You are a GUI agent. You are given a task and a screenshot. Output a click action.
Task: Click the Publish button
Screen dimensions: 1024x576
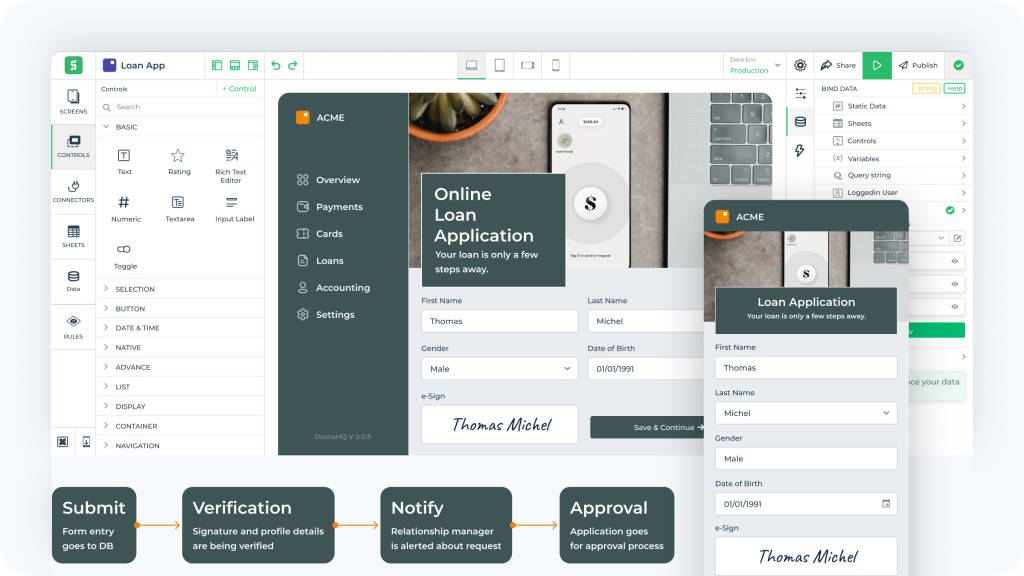coord(918,65)
